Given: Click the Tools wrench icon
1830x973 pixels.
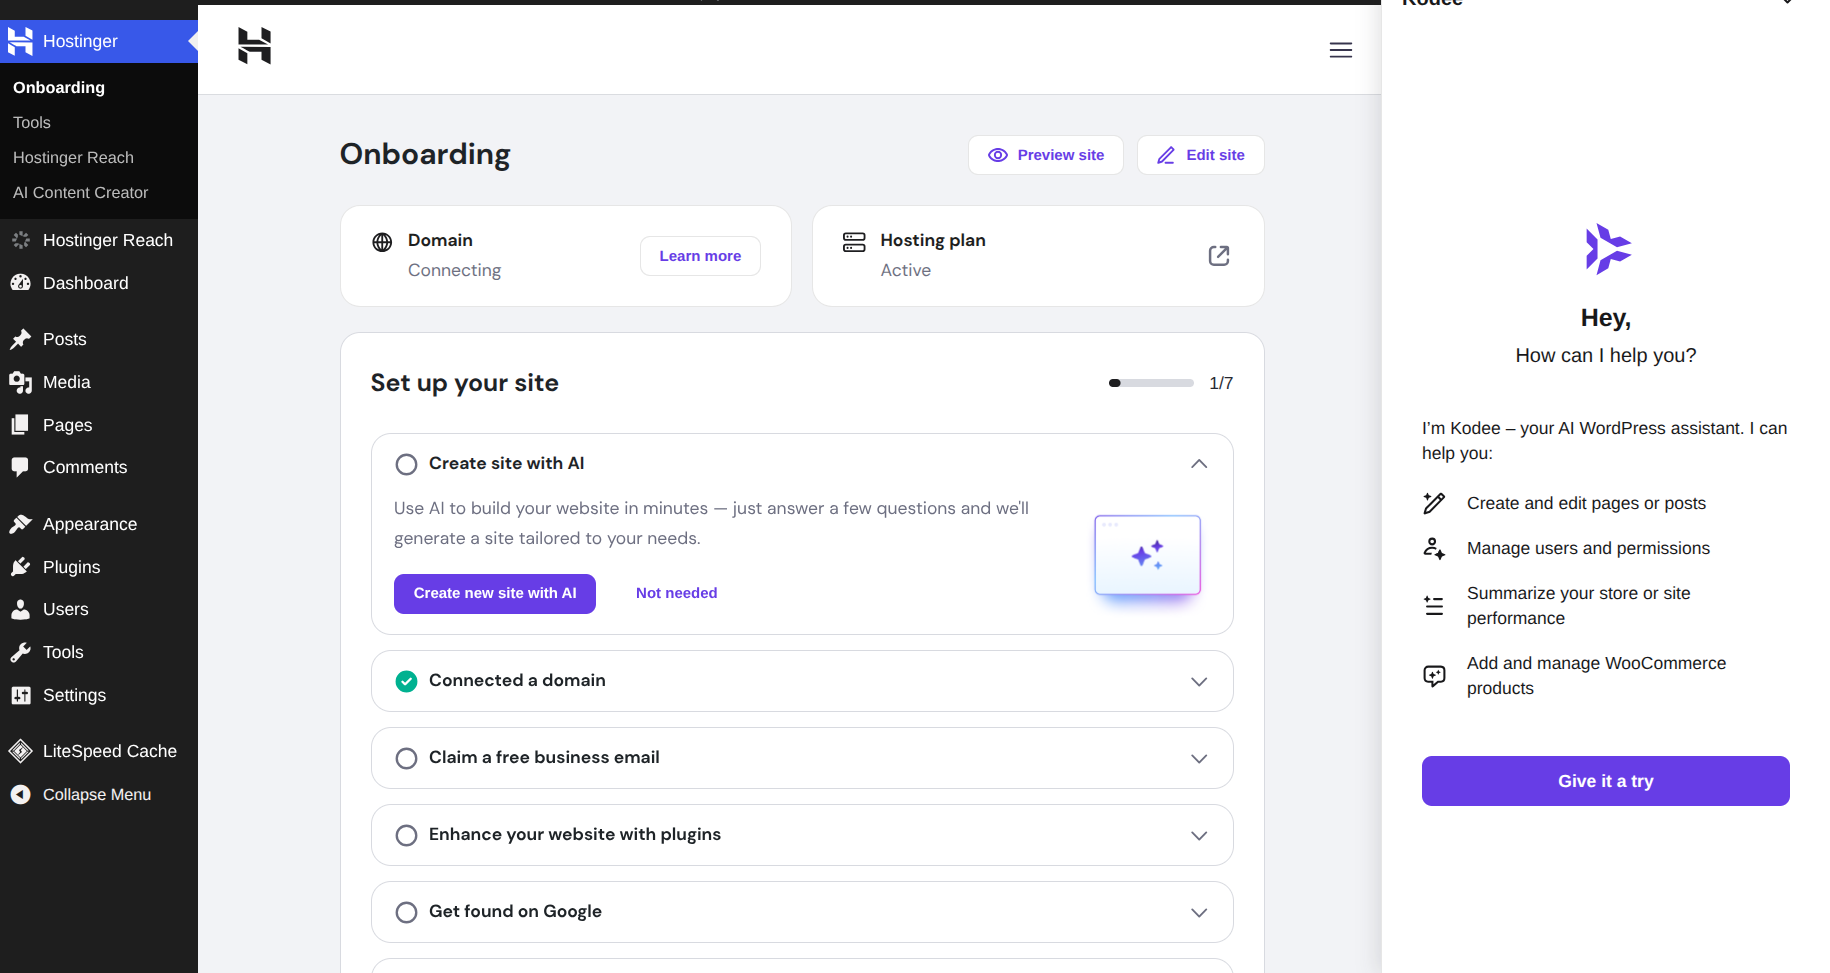Looking at the screenshot, I should pyautogui.click(x=20, y=652).
